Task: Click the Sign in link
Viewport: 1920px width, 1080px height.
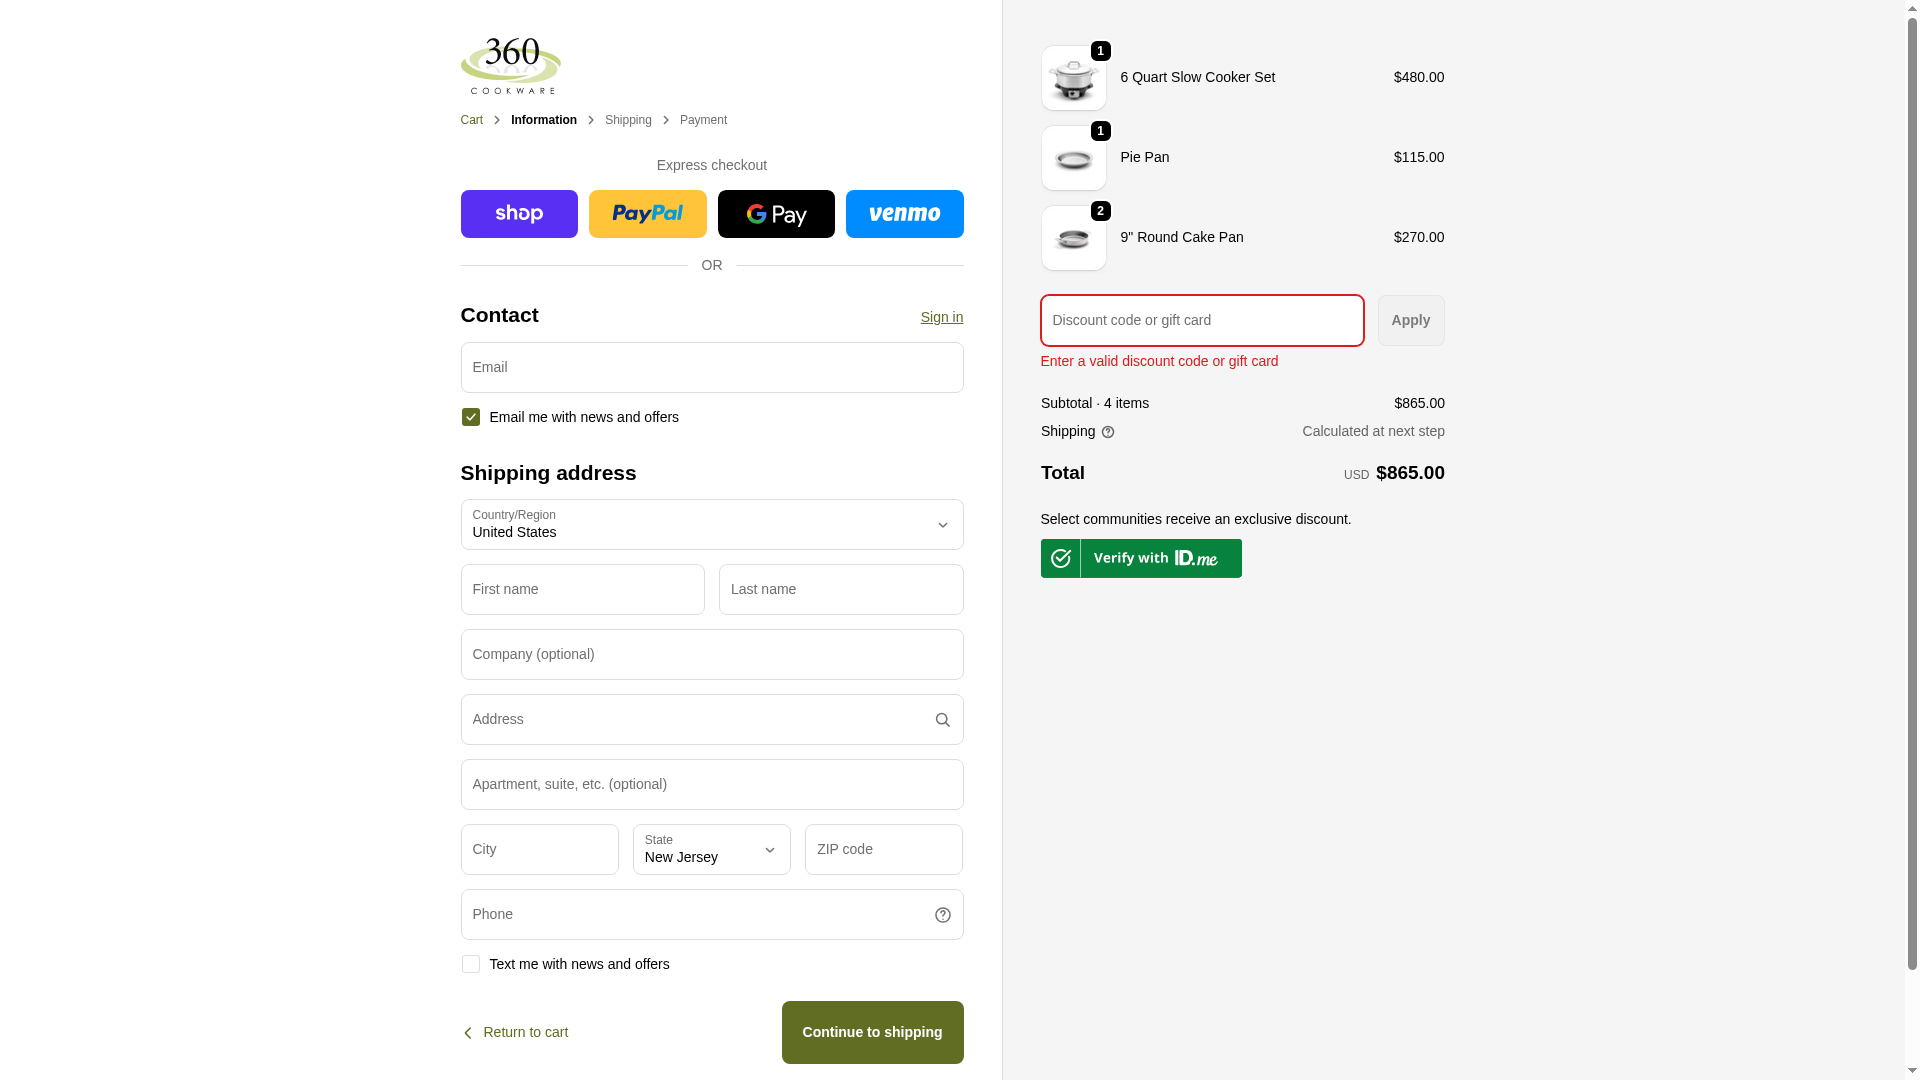Action: 941,317
